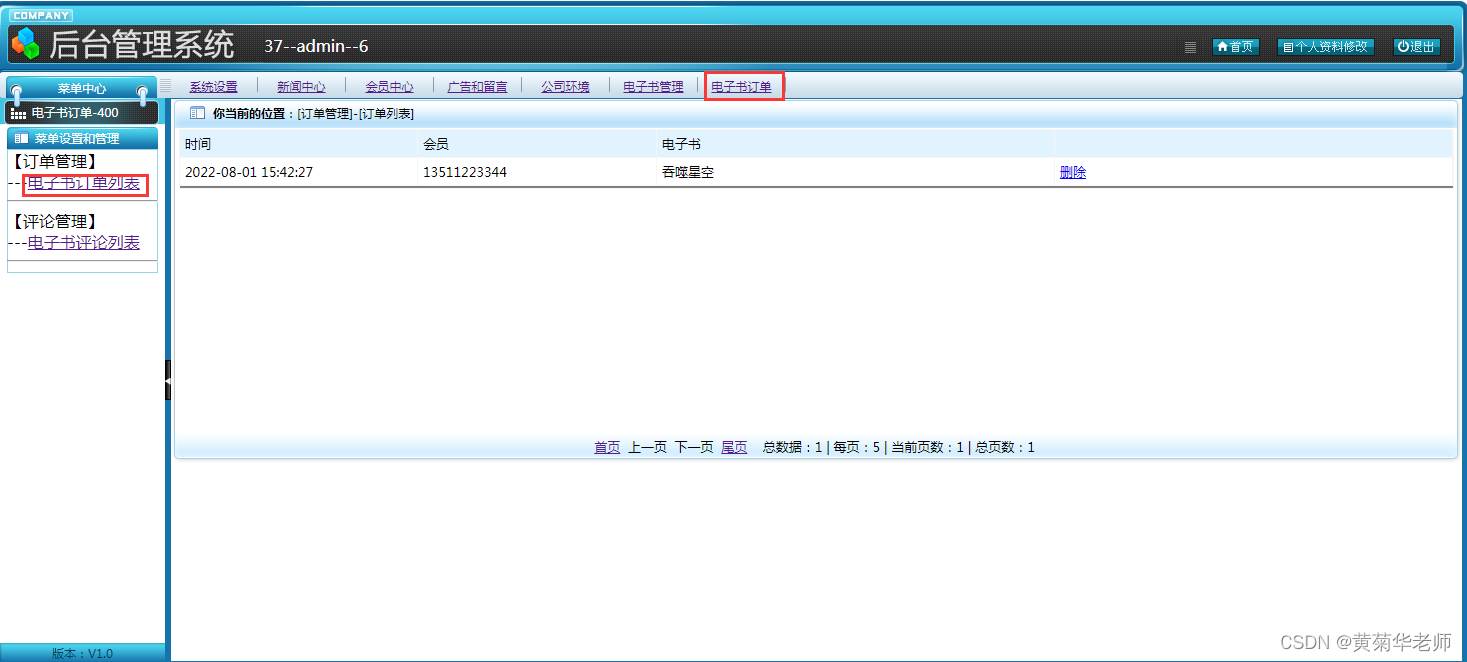1467x662 pixels.
Task: Click the home icon in the 首页 button
Action: point(1222,46)
